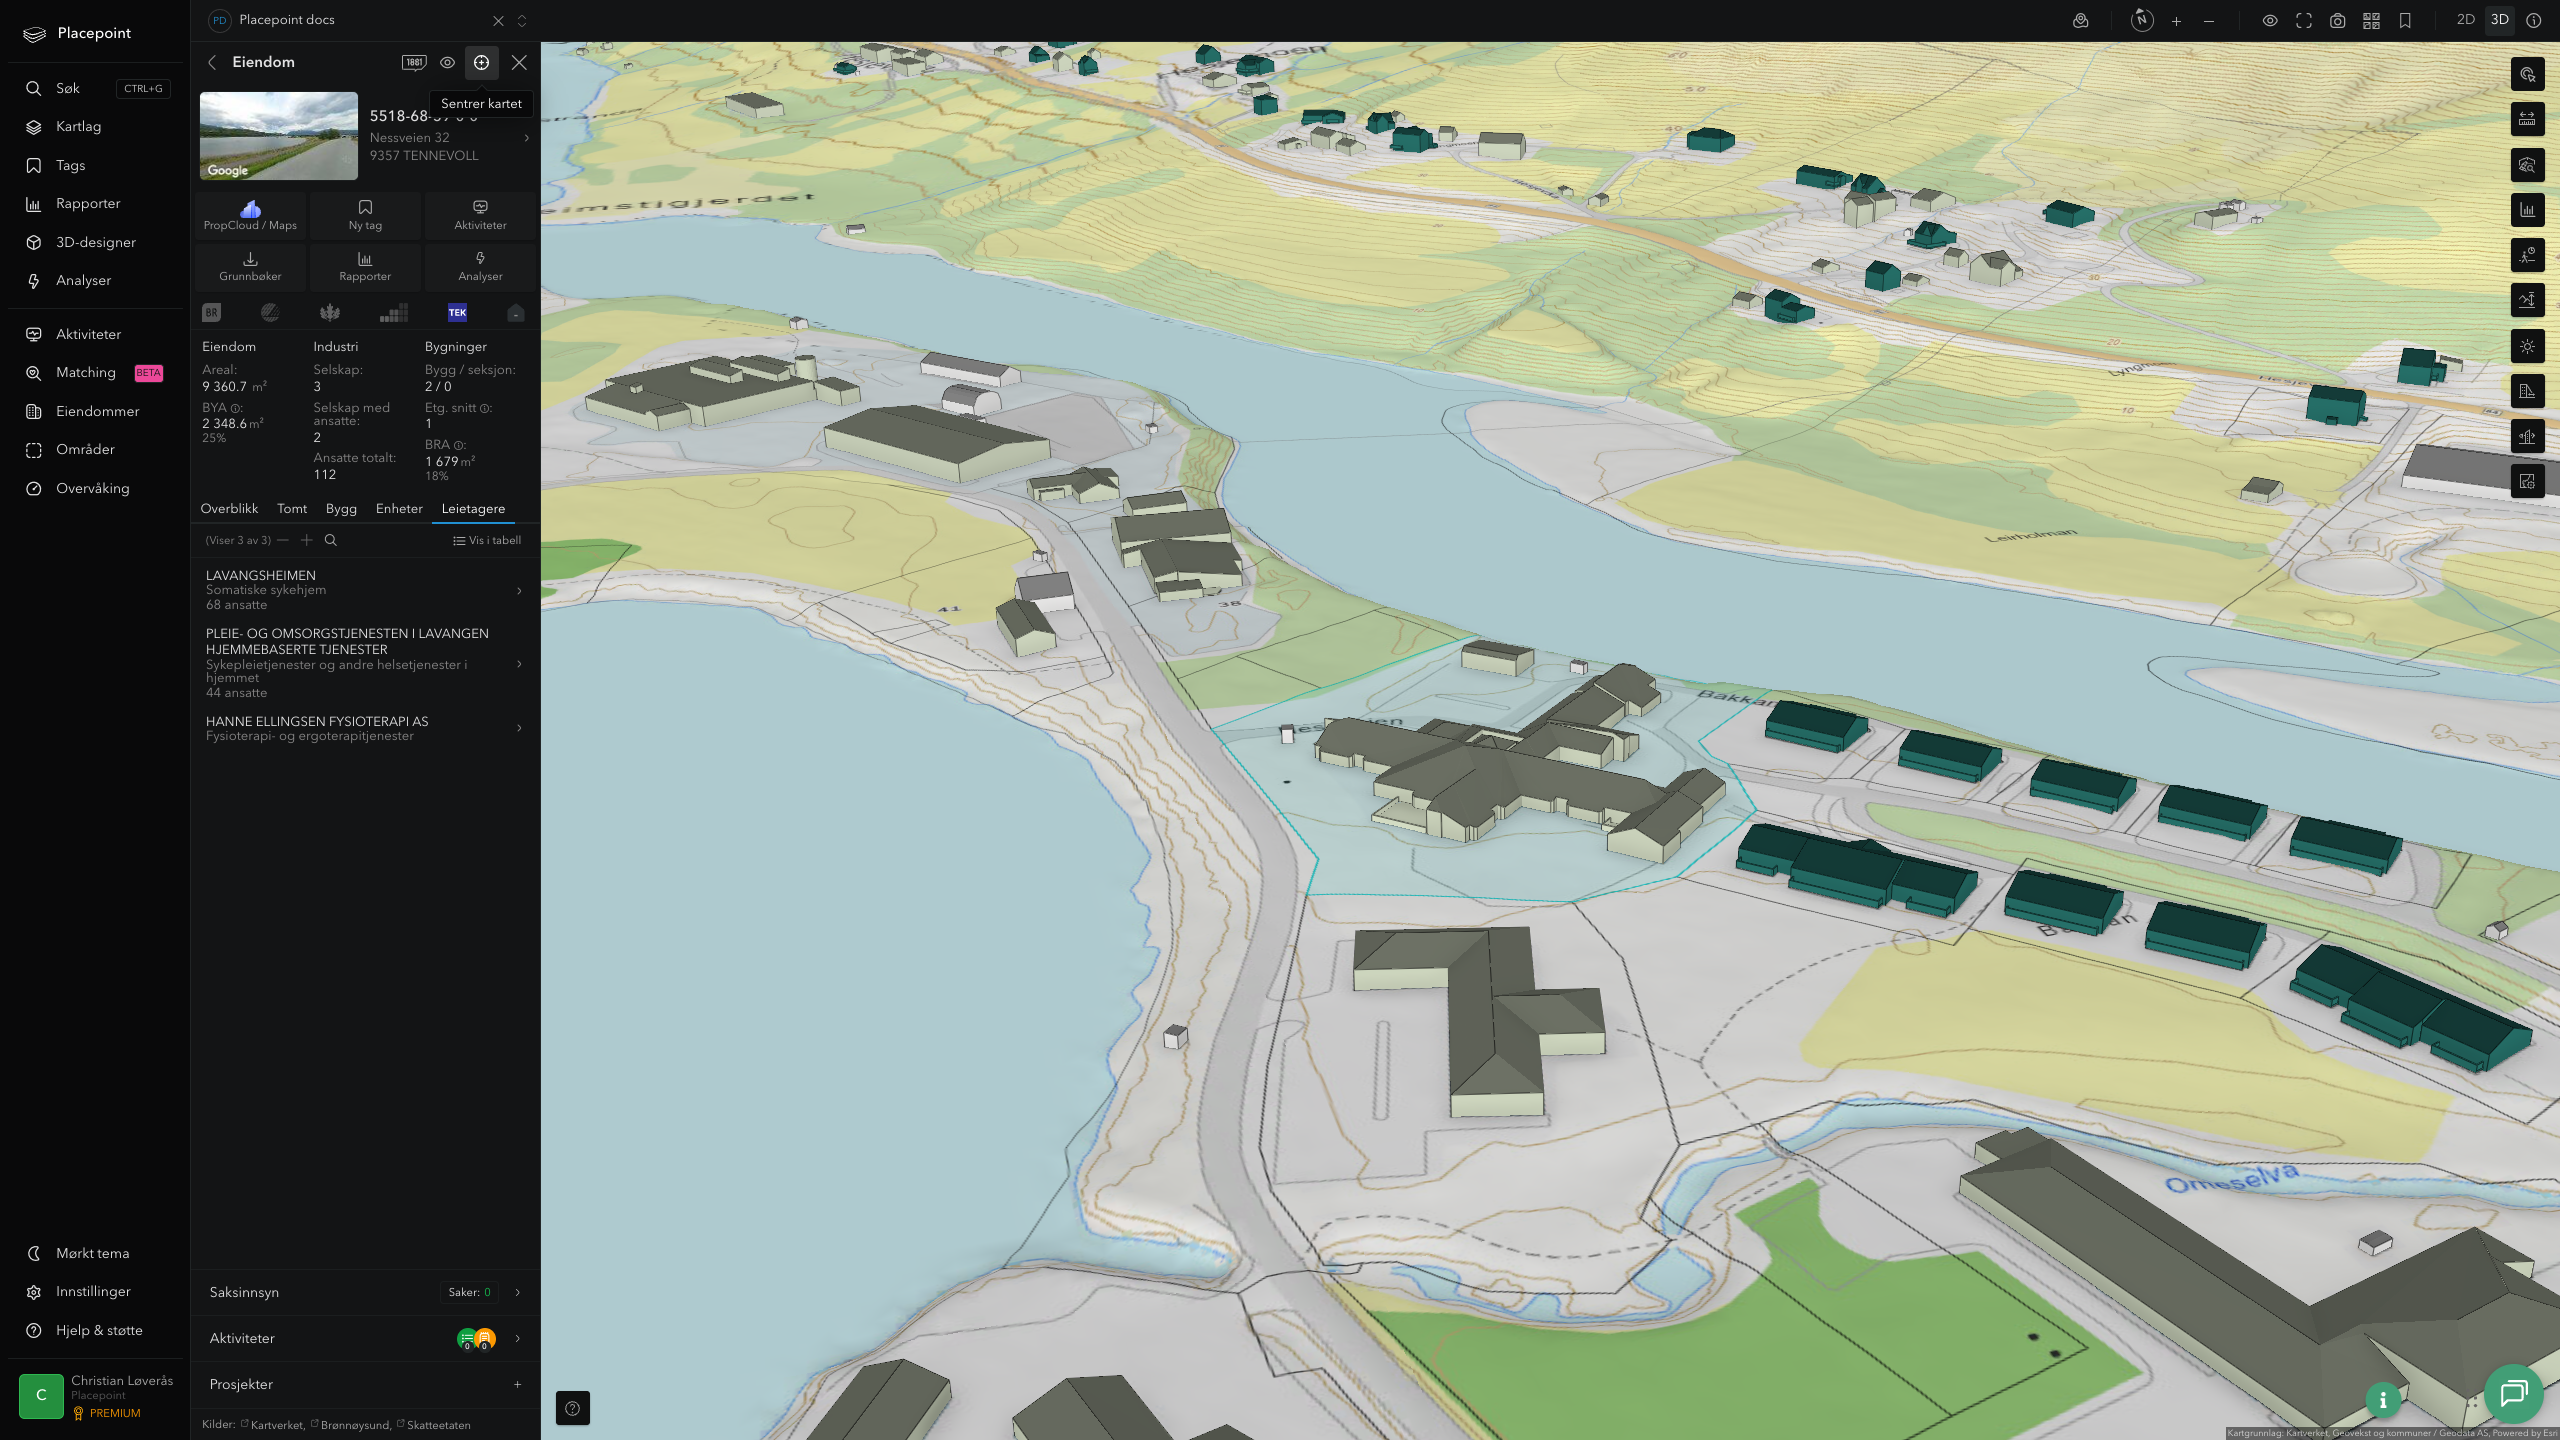Screen dimensions: 2560x1440
Task: Open the map info icon in top bar
Action: 2534,21
